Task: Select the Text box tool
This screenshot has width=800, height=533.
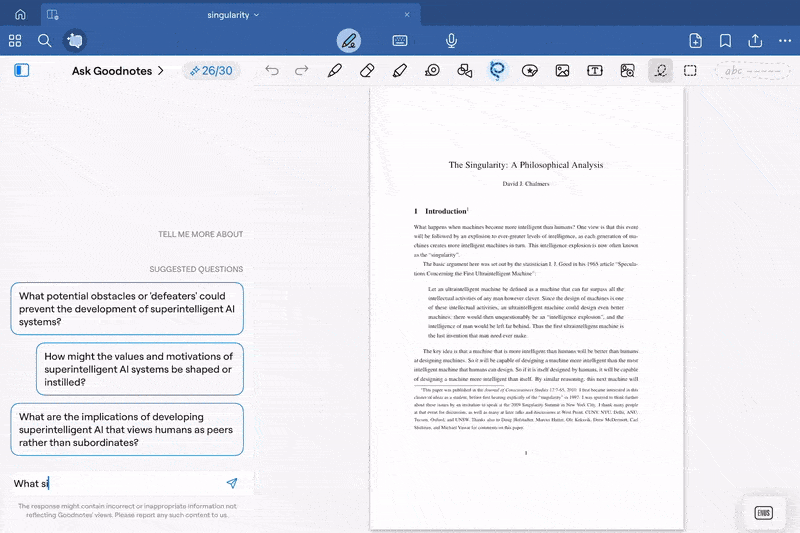Action: click(595, 71)
